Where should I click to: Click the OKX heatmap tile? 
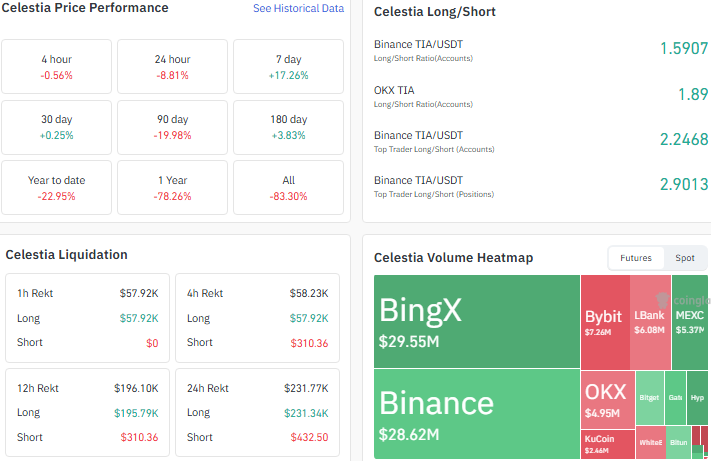click(608, 400)
